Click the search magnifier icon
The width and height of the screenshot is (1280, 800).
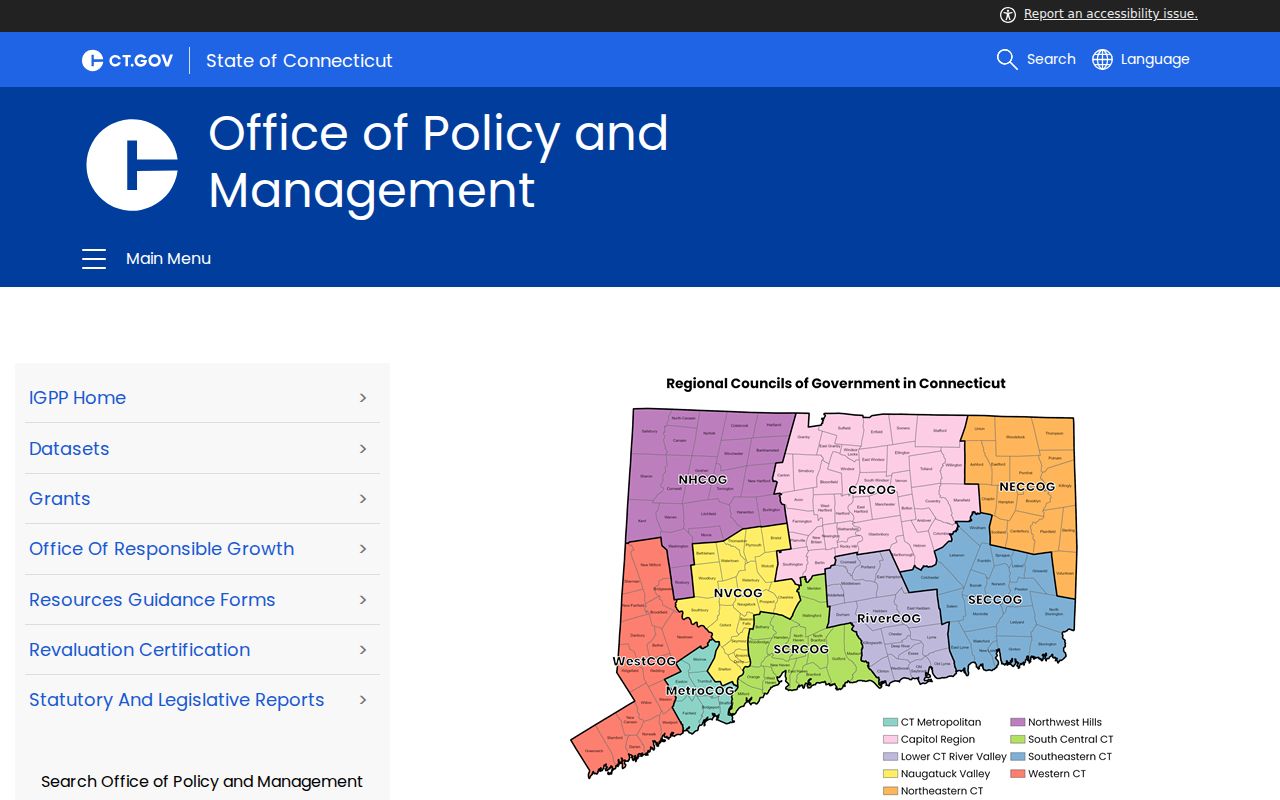(x=1007, y=59)
